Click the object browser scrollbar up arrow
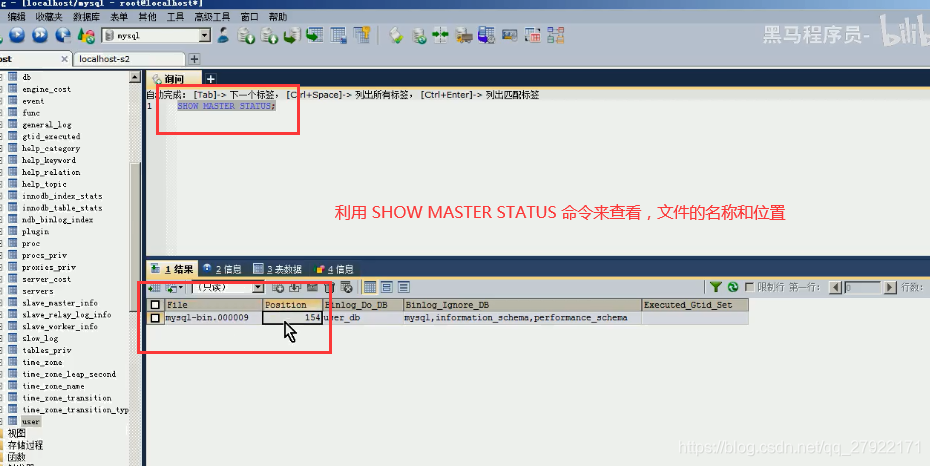Image resolution: width=930 pixels, height=466 pixels. click(135, 77)
